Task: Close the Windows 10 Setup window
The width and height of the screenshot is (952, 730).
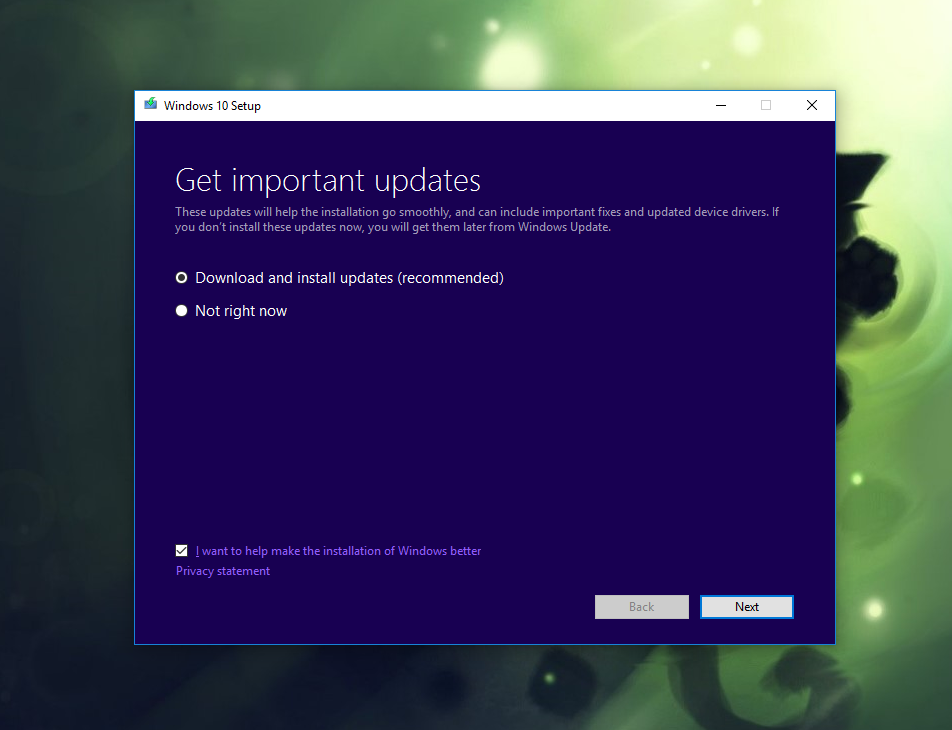Action: click(812, 106)
